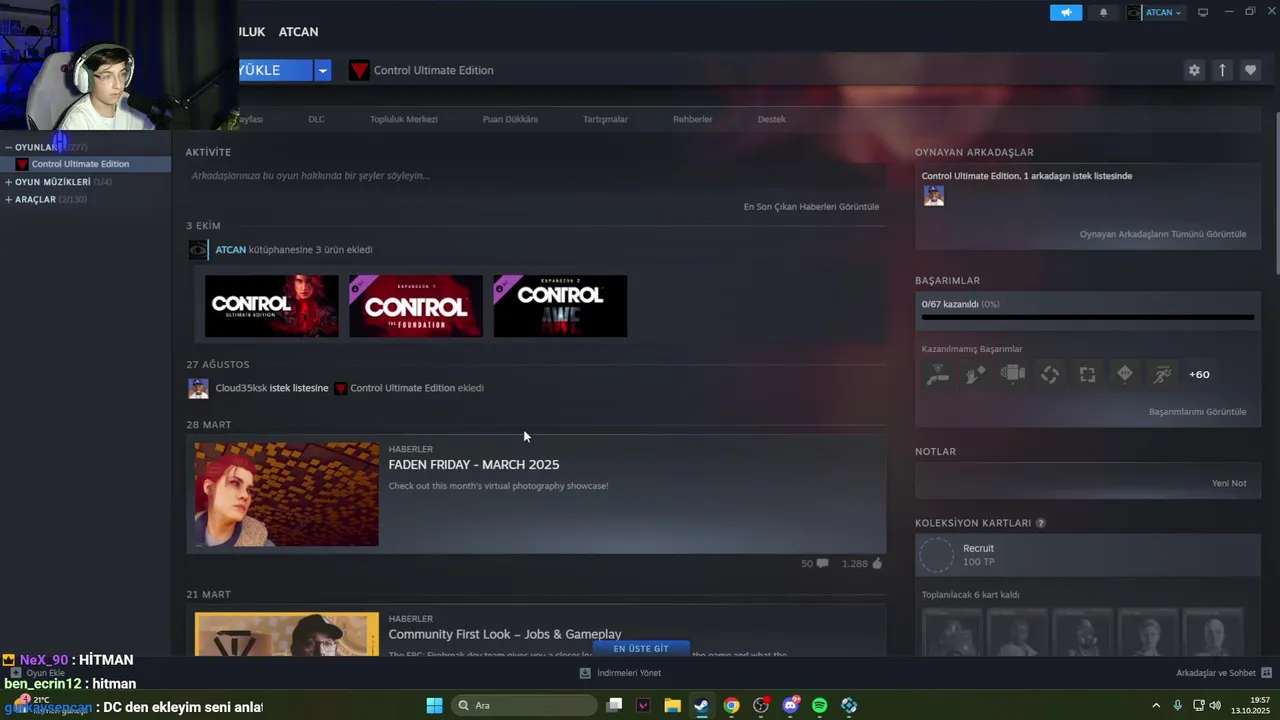Open the ATCAN top navigation menu

point(298,32)
